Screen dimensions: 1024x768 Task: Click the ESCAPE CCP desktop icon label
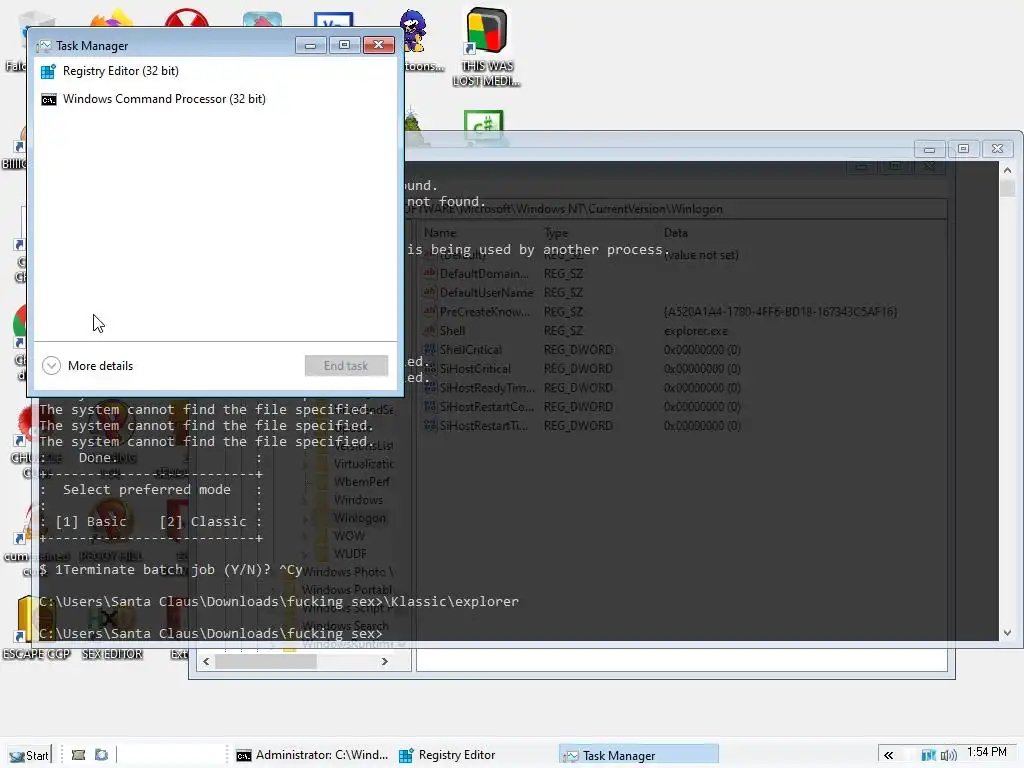pyautogui.click(x=36, y=654)
